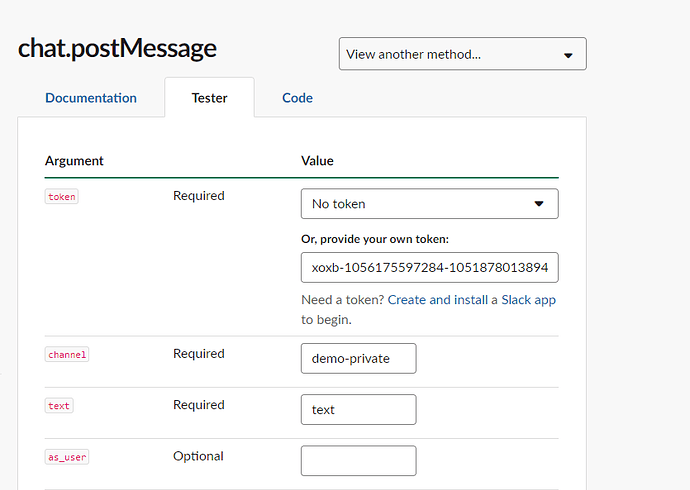
Task: Select the channel argument code label
Action: pyautogui.click(x=67, y=354)
